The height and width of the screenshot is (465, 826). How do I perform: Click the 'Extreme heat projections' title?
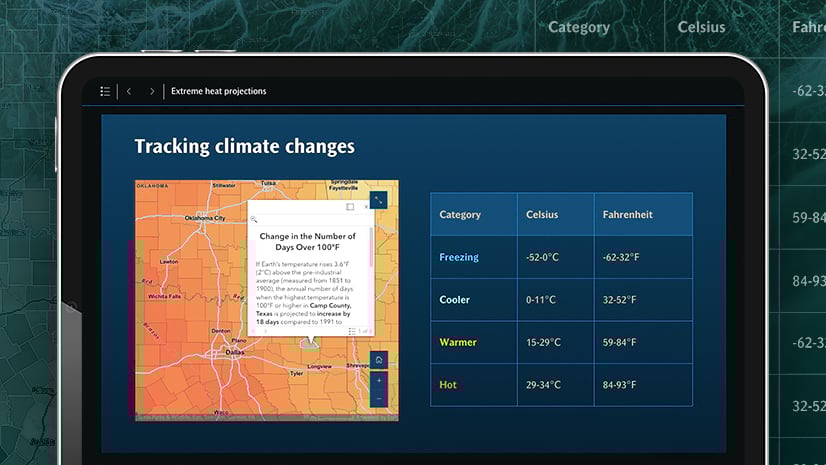(x=219, y=91)
